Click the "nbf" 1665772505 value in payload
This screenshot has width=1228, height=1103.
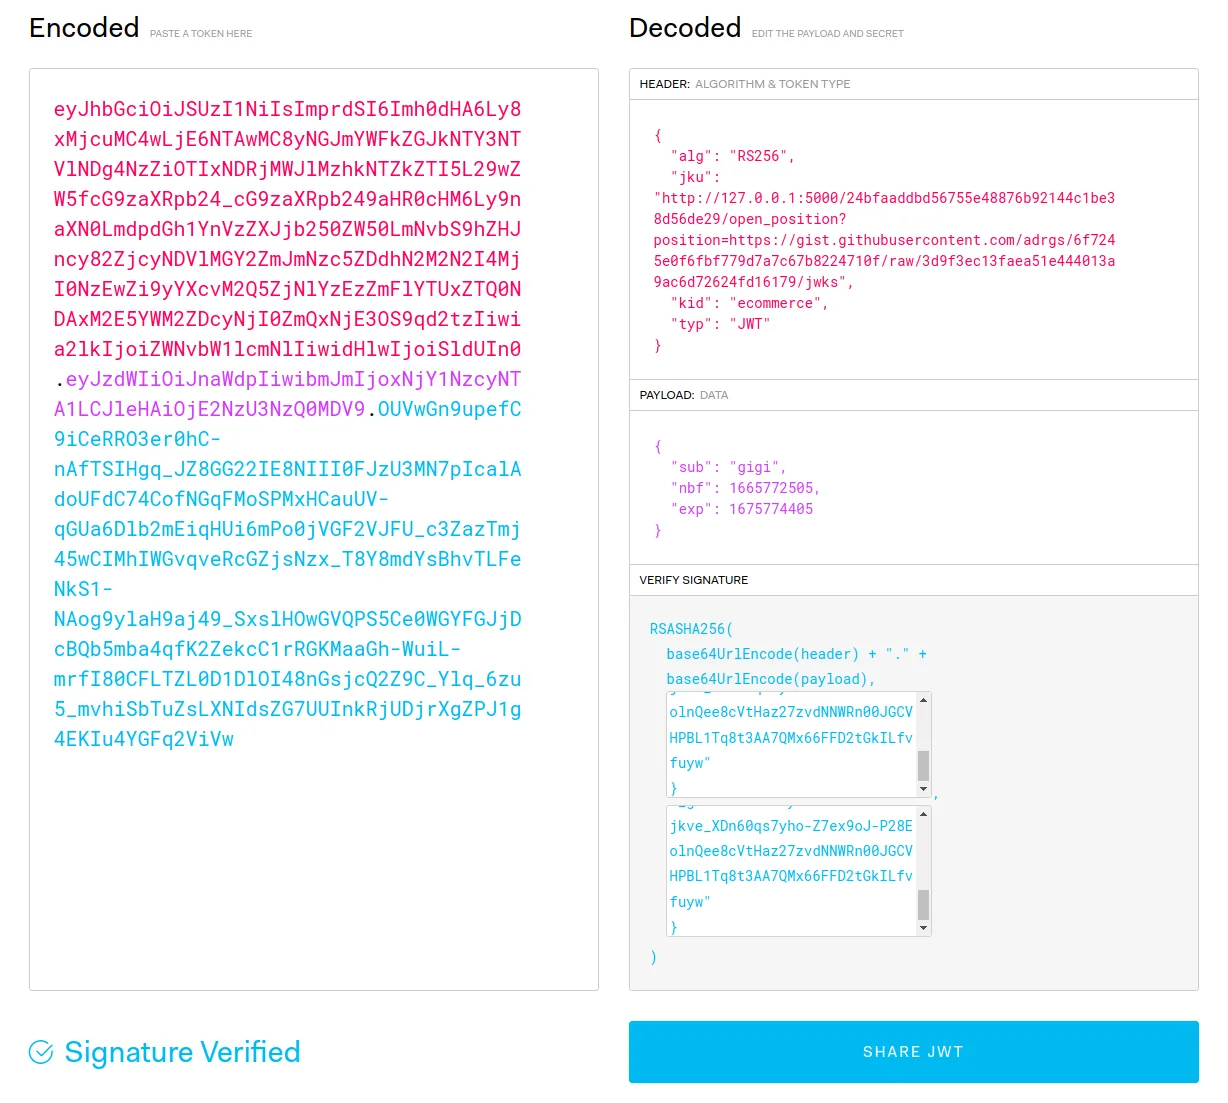(773, 488)
